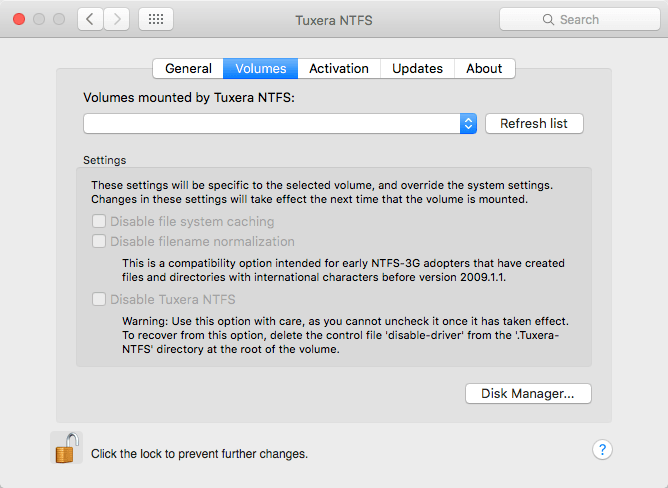This screenshot has width=668, height=488.
Task: Click 'These settings will be specific' text
Action: [322, 192]
